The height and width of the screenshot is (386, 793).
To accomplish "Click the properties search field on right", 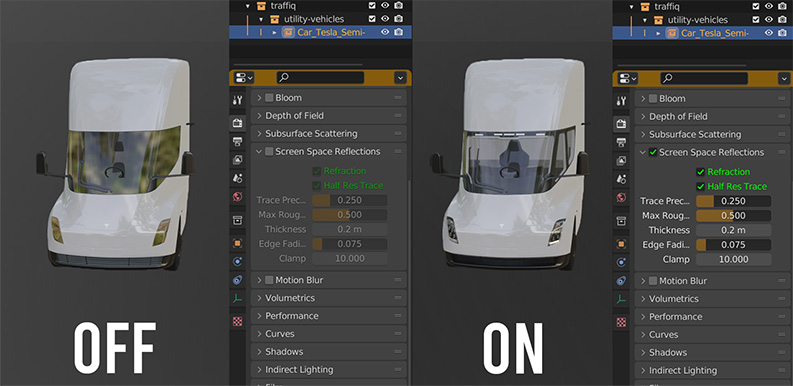I will click(704, 78).
